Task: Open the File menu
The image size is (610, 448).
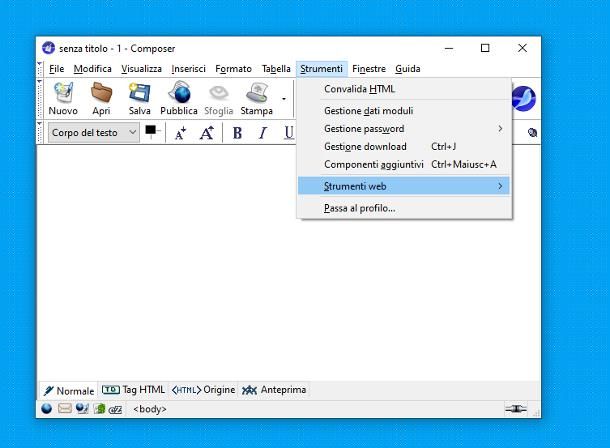Action: 56,69
